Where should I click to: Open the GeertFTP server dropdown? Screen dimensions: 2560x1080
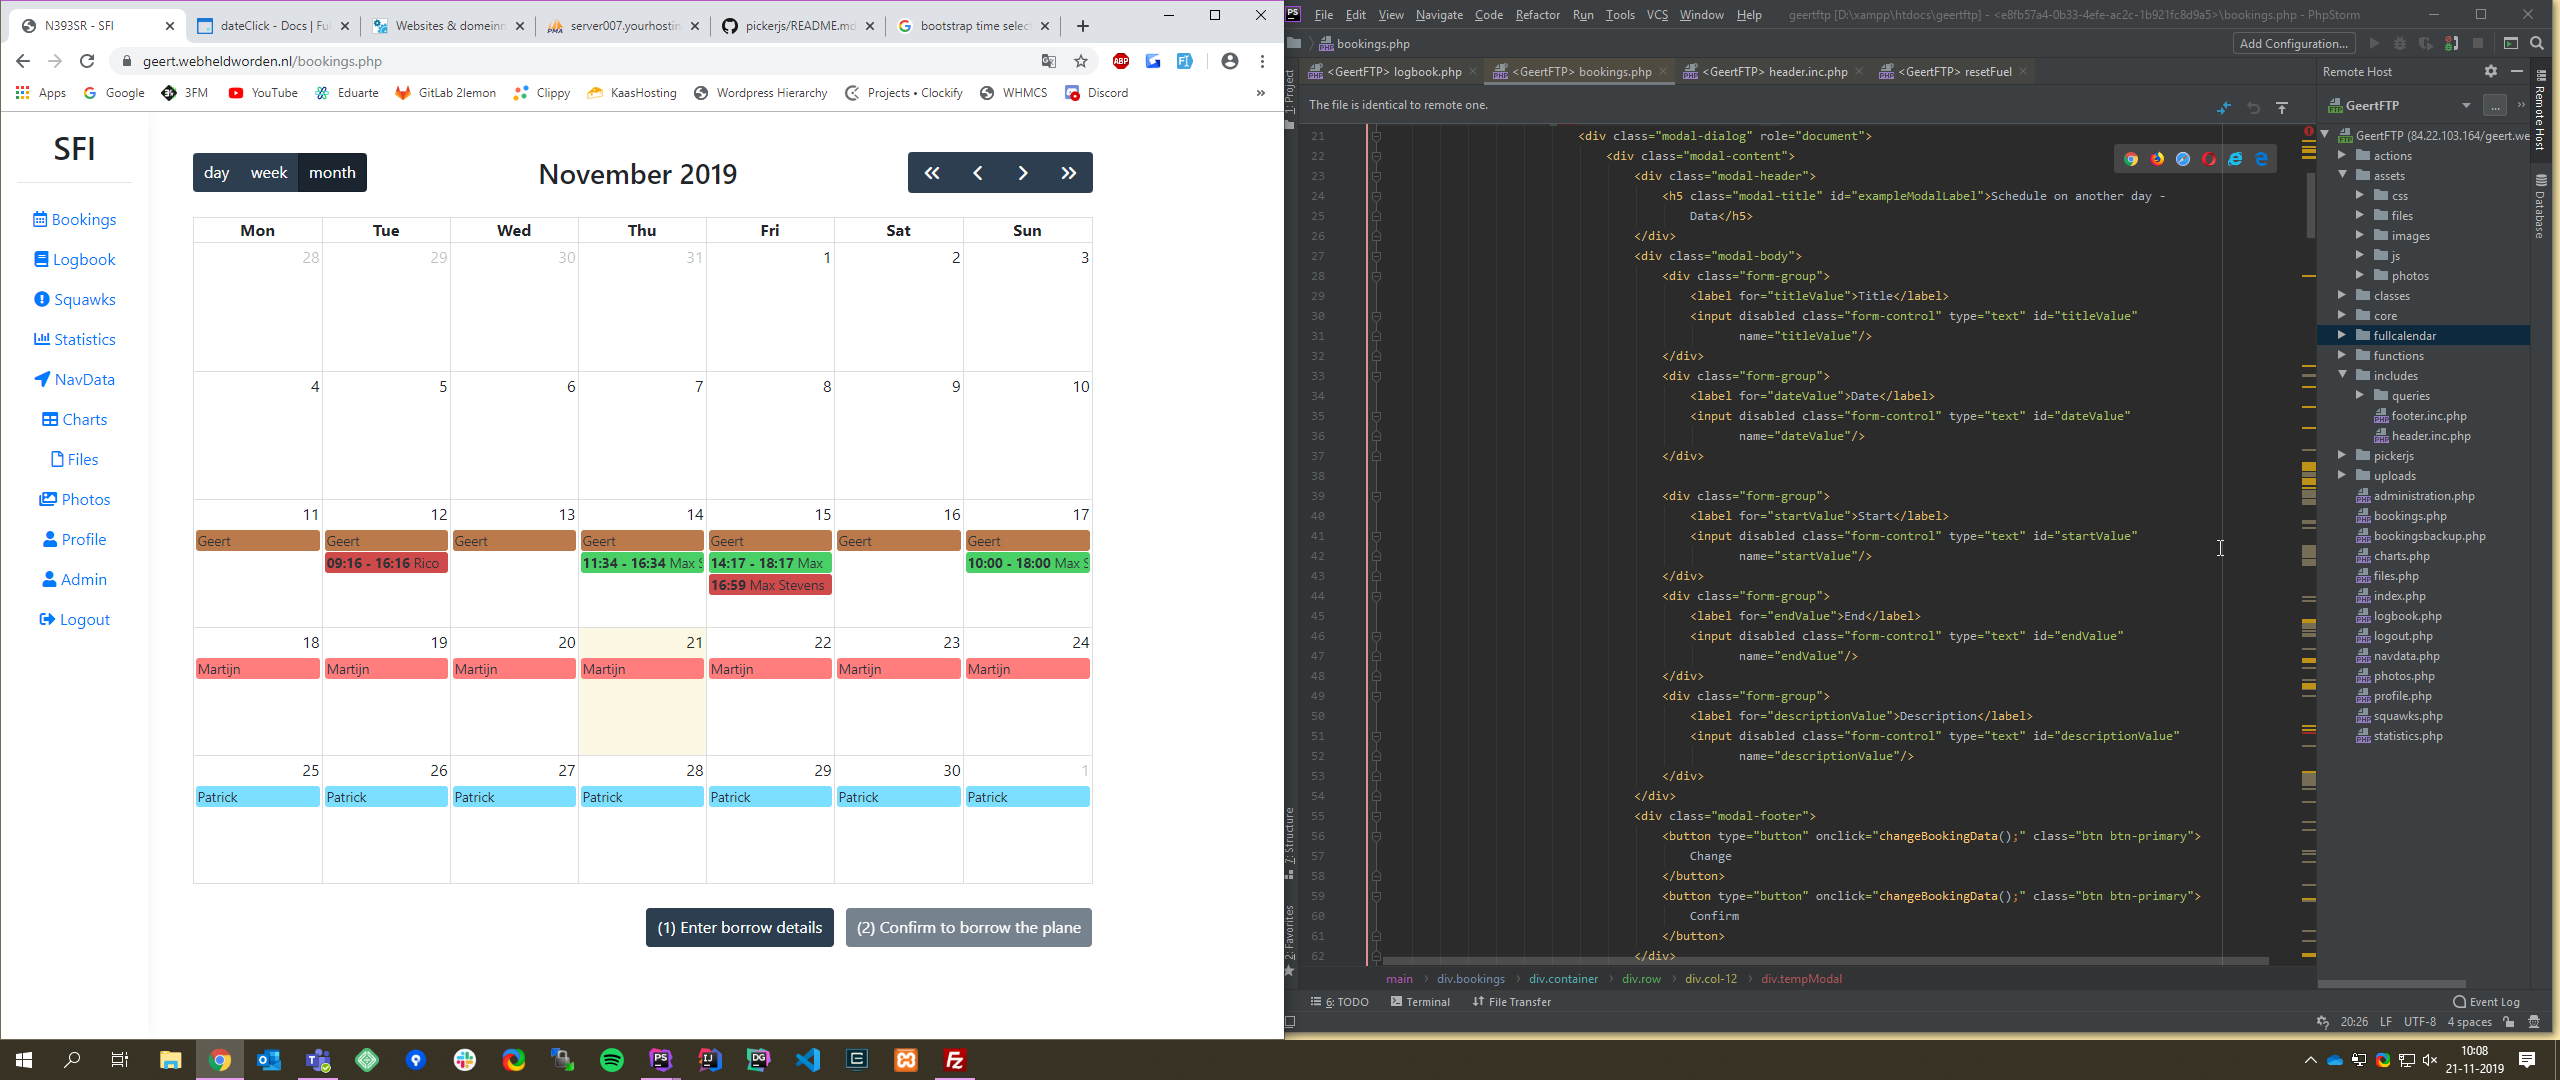click(2465, 105)
